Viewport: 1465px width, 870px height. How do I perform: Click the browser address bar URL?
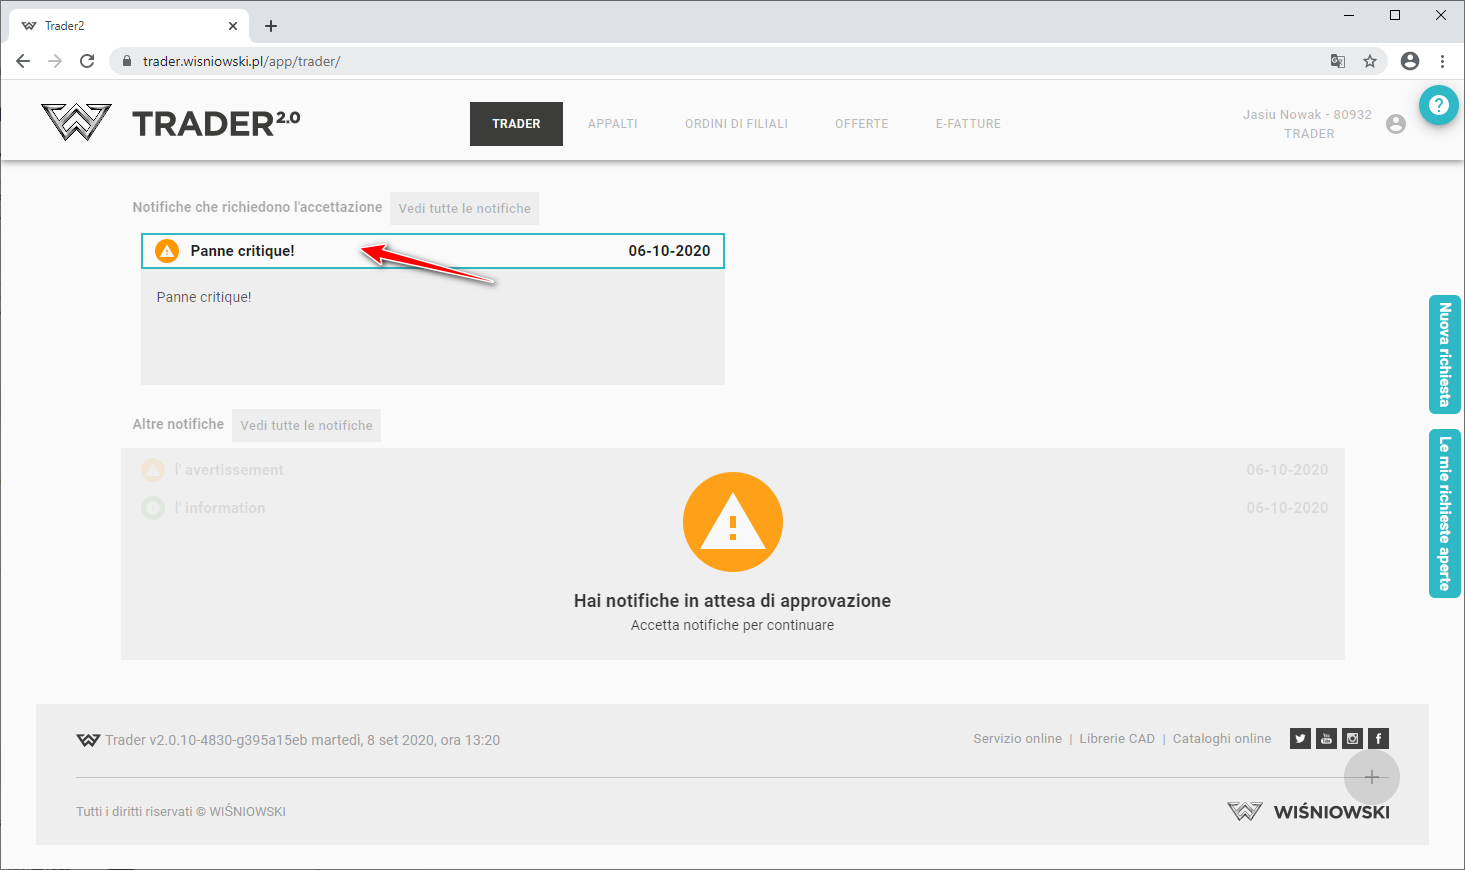click(241, 61)
